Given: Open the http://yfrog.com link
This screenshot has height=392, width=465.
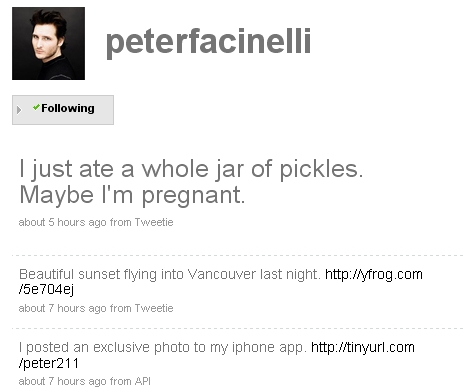Looking at the screenshot, I should [374, 274].
